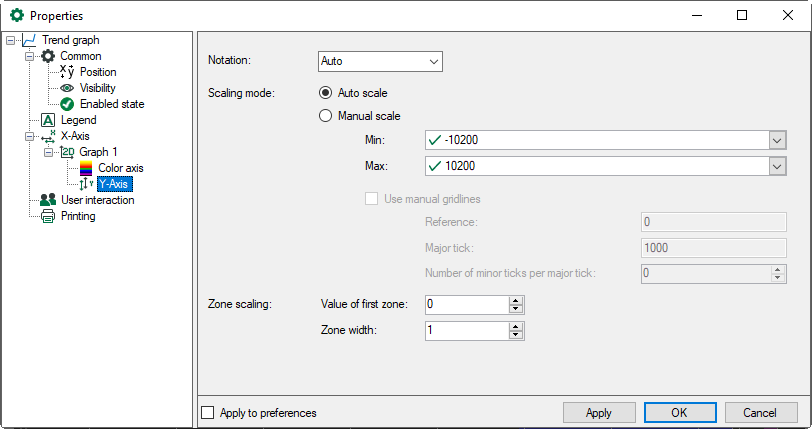The image size is (812, 429).
Task: Collapse the X-Axis tree node
Action: [x=30, y=136]
